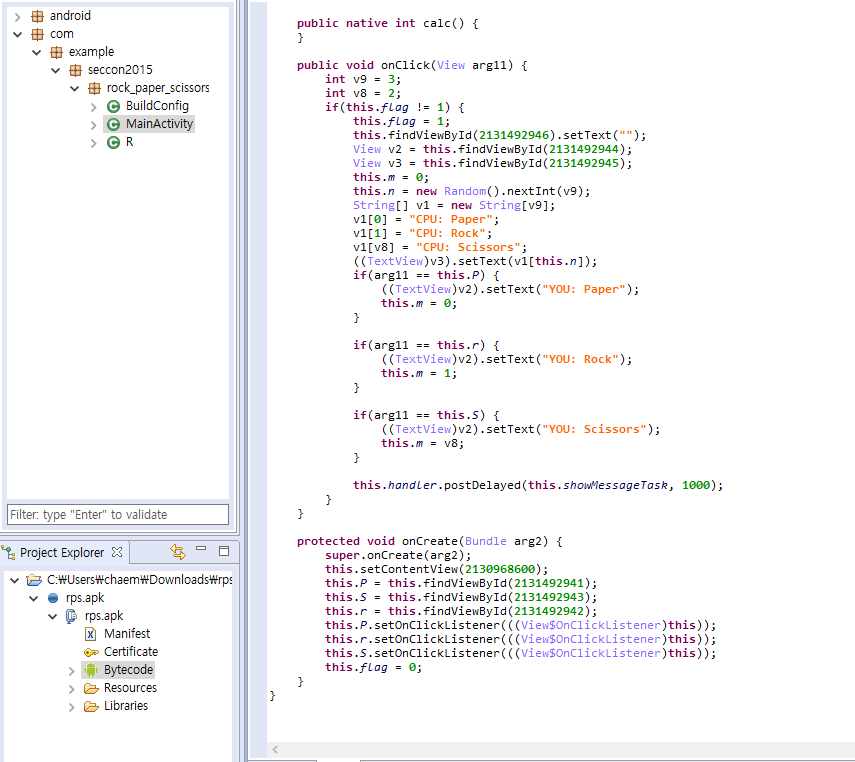
Task: Collapse the com package node
Action: (17, 35)
